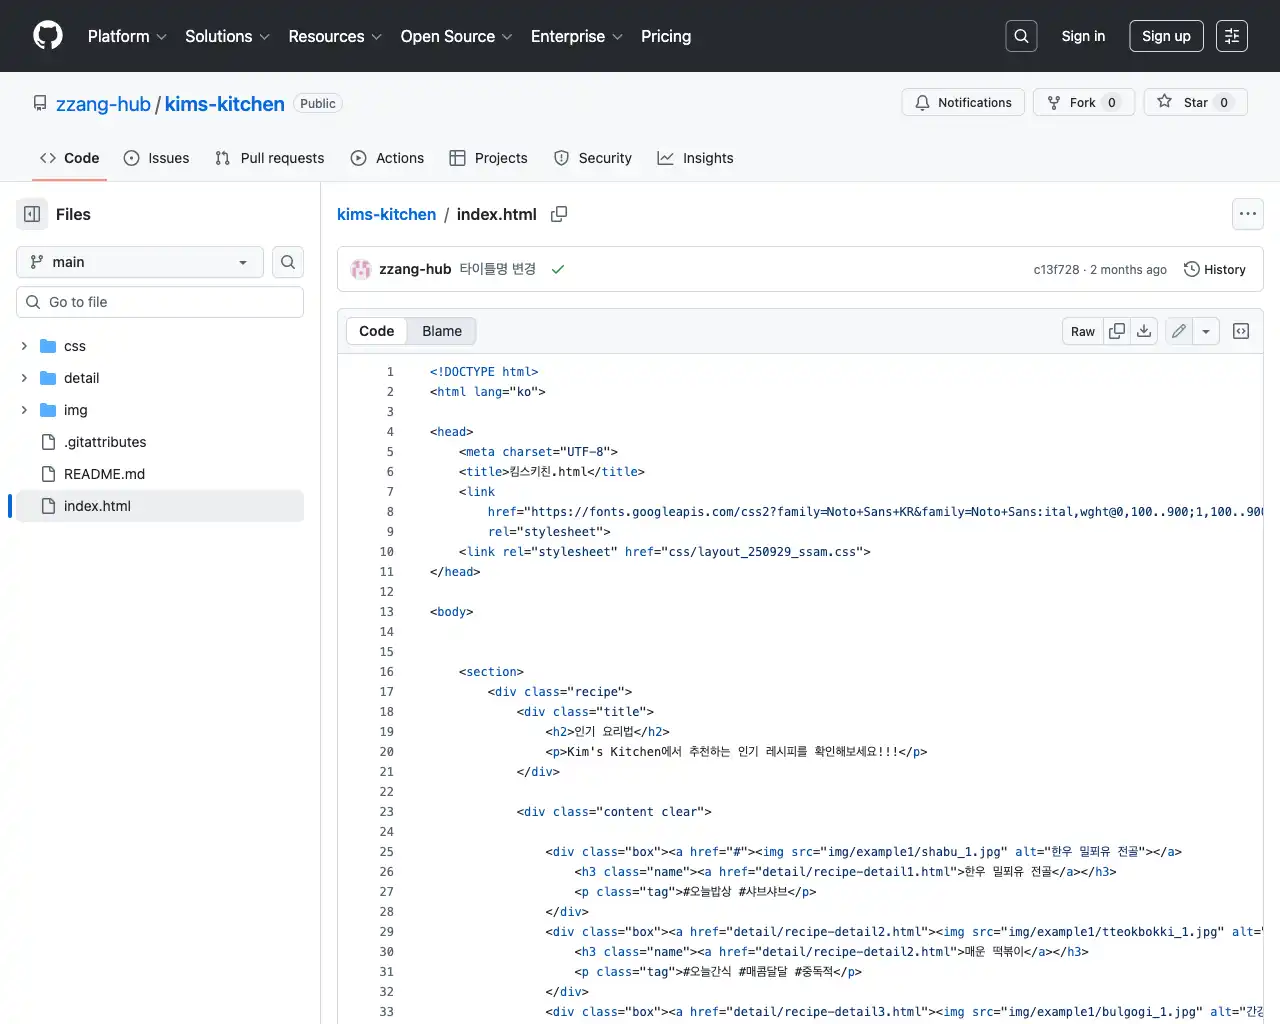Copy the raw file contents
Screen dimensions: 1280x1024
pyautogui.click(x=1117, y=331)
